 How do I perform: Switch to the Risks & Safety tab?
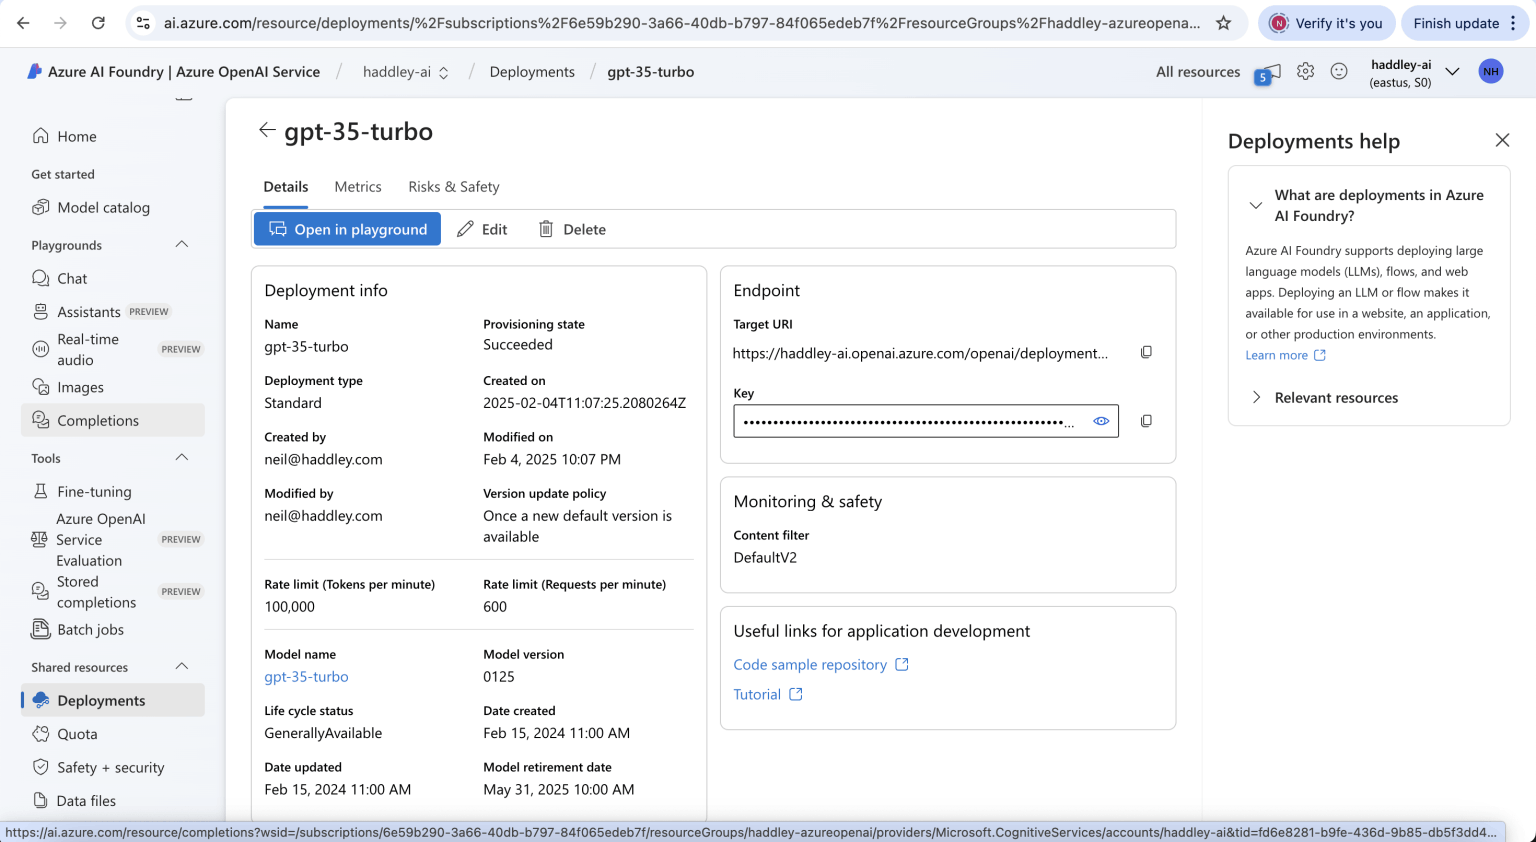pos(453,187)
